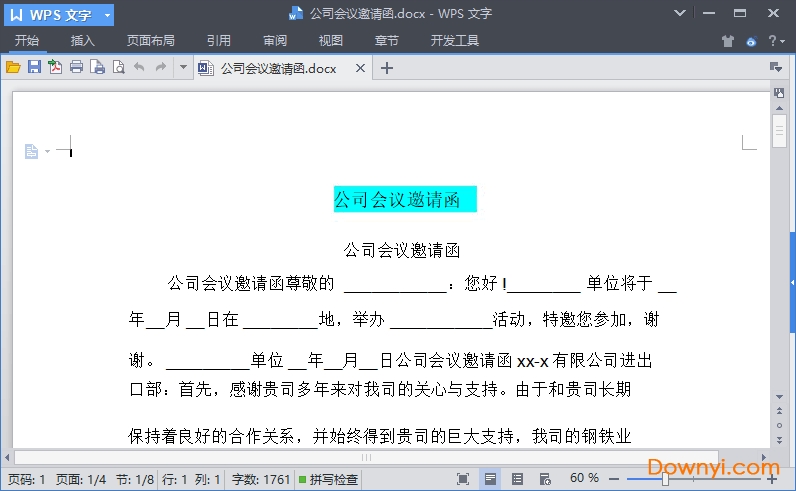Select page layout view icon
This screenshot has width=796, height=491.
click(490, 479)
